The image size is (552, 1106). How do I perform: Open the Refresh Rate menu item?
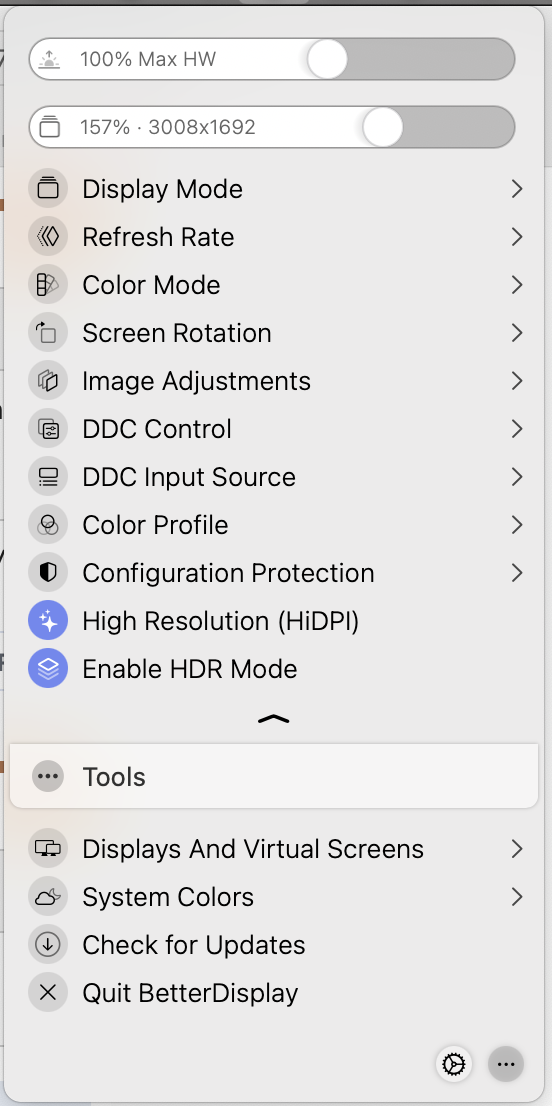pos(276,237)
